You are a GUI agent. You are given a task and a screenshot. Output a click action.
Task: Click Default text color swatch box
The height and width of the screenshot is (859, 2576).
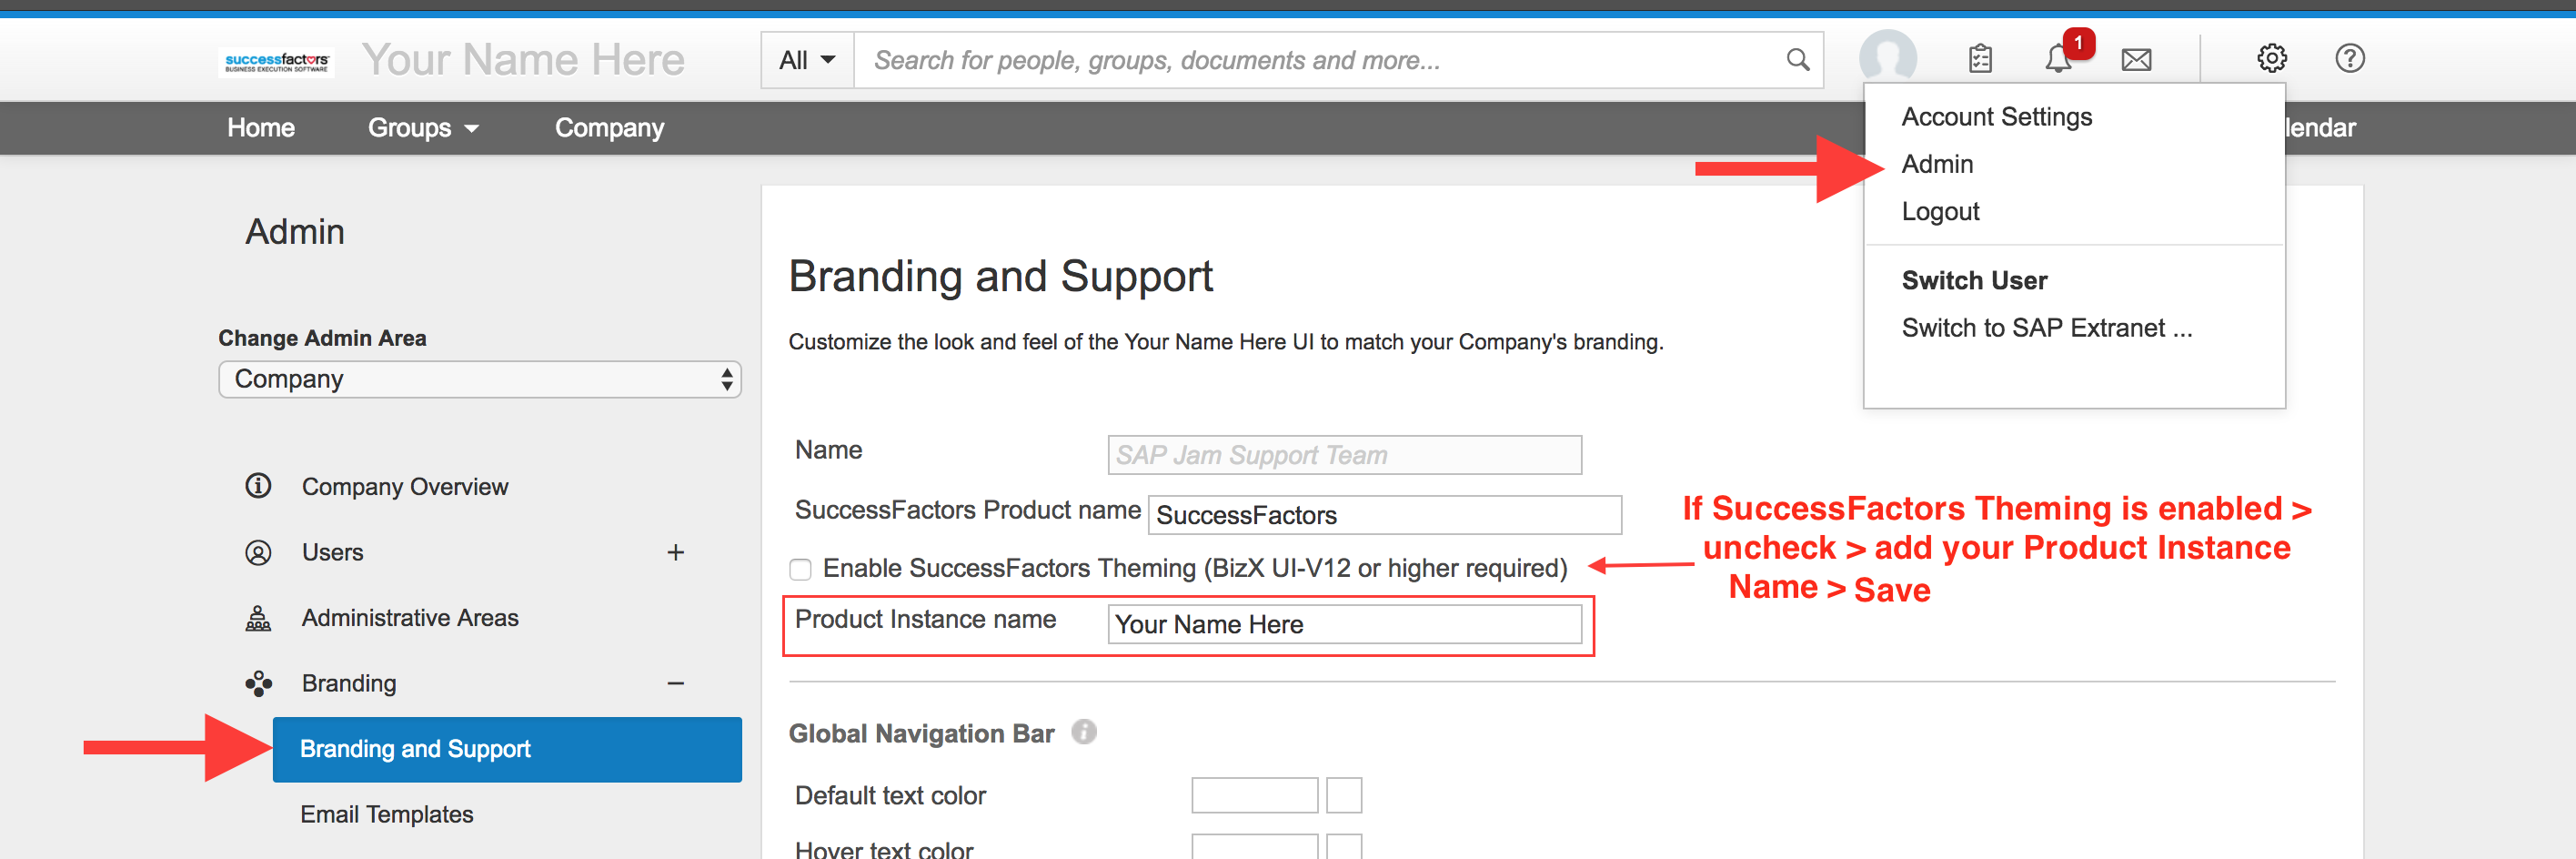[1344, 795]
